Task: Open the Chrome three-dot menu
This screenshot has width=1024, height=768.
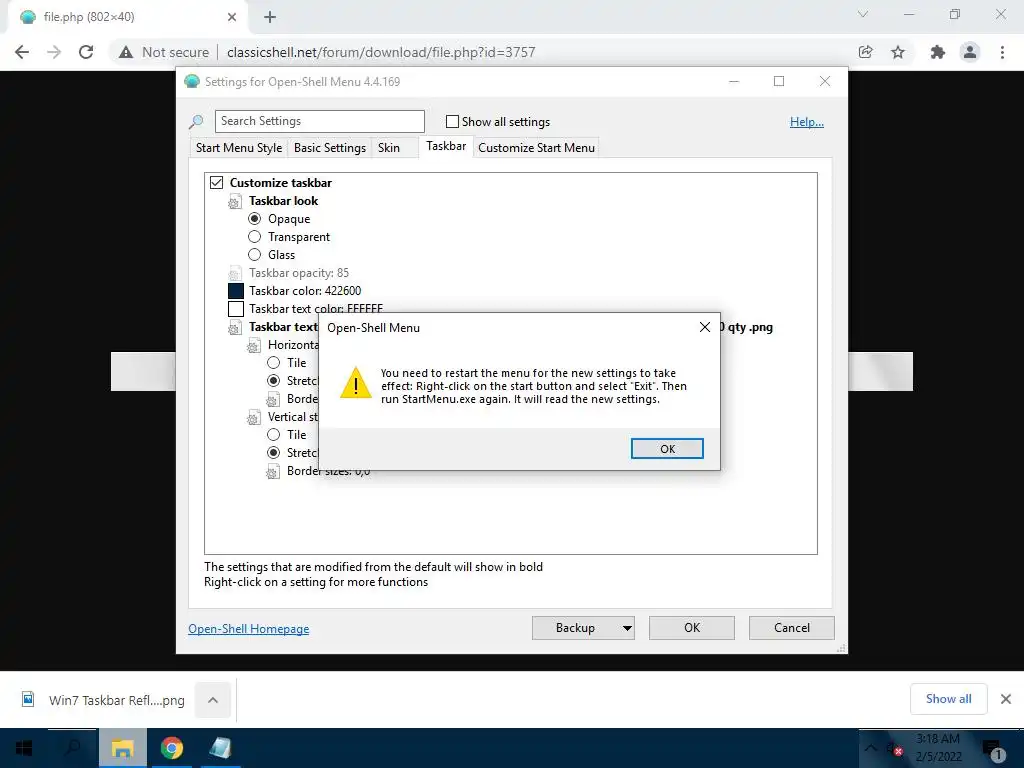Action: 1002,52
